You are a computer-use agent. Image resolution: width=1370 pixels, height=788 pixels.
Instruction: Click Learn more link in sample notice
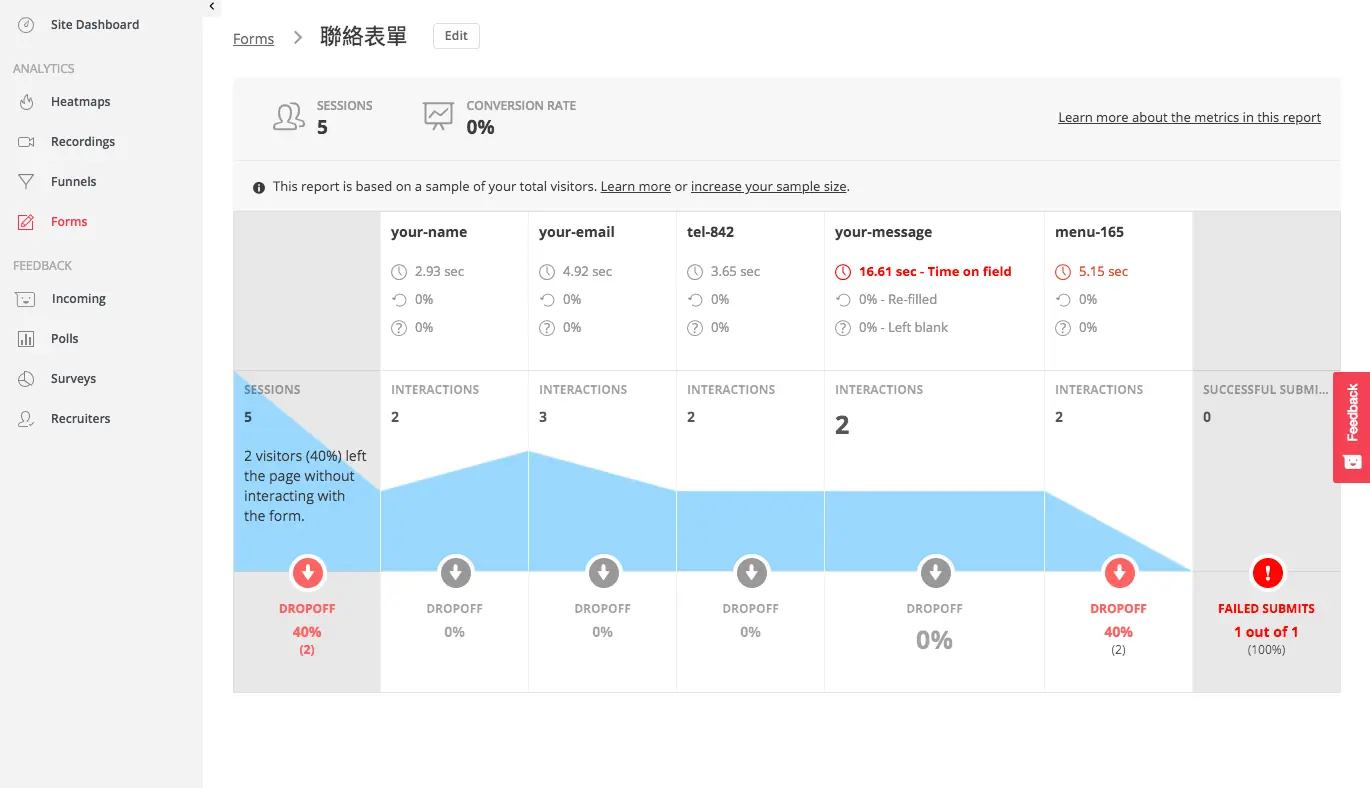coord(636,187)
